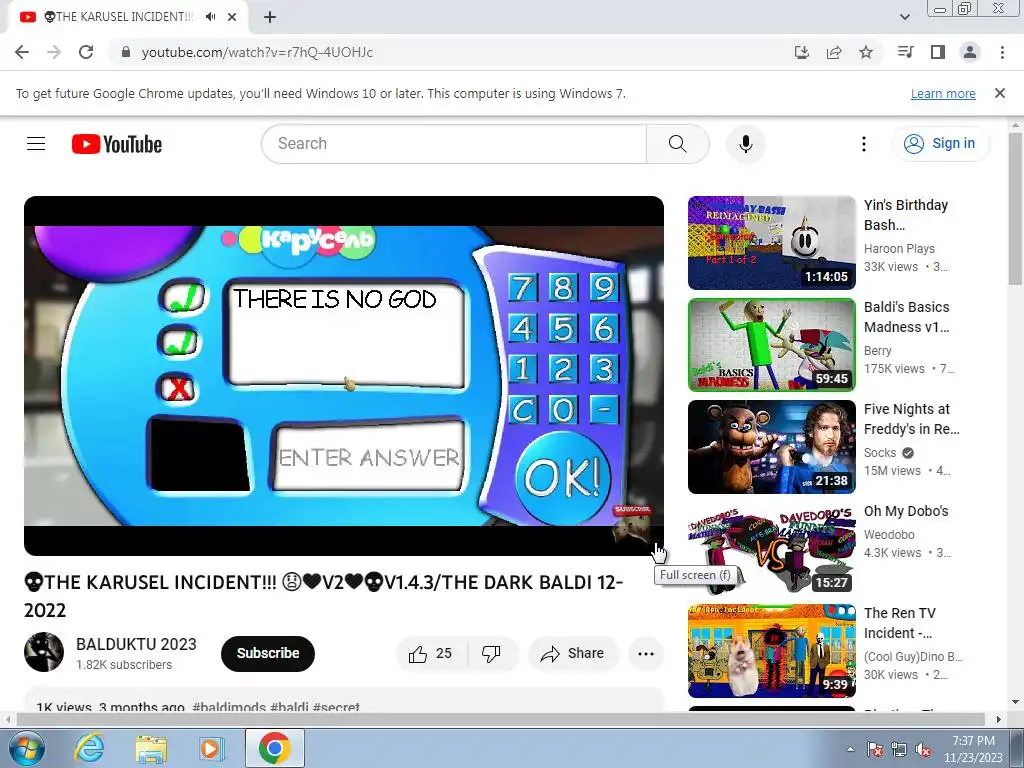1024x768 pixels.
Task: Go to YouTube home via logo
Action: pyautogui.click(x=117, y=144)
